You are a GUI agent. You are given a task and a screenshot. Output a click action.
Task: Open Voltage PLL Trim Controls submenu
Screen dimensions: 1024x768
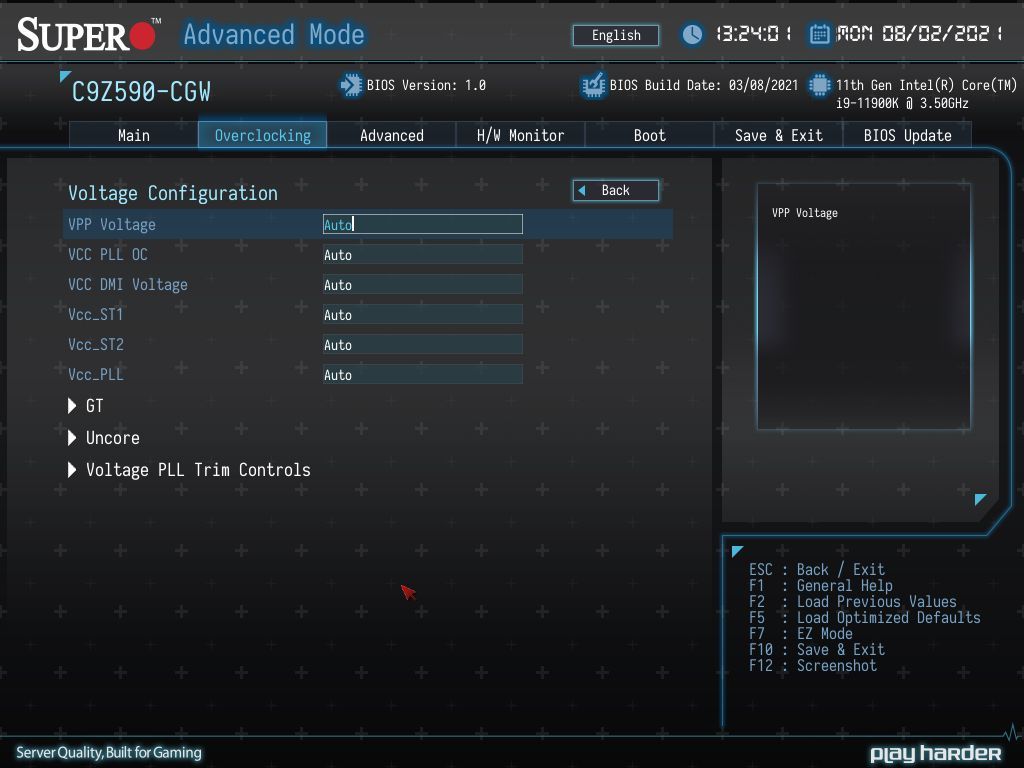pyautogui.click(x=189, y=470)
